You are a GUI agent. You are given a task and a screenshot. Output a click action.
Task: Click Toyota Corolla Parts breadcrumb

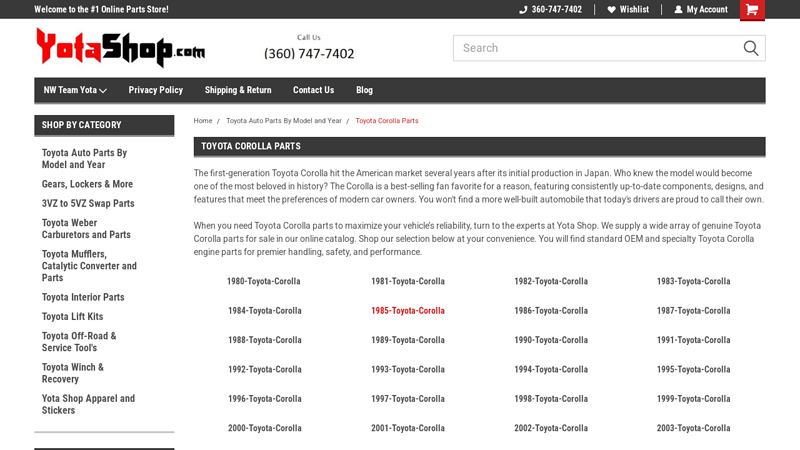tap(387, 121)
